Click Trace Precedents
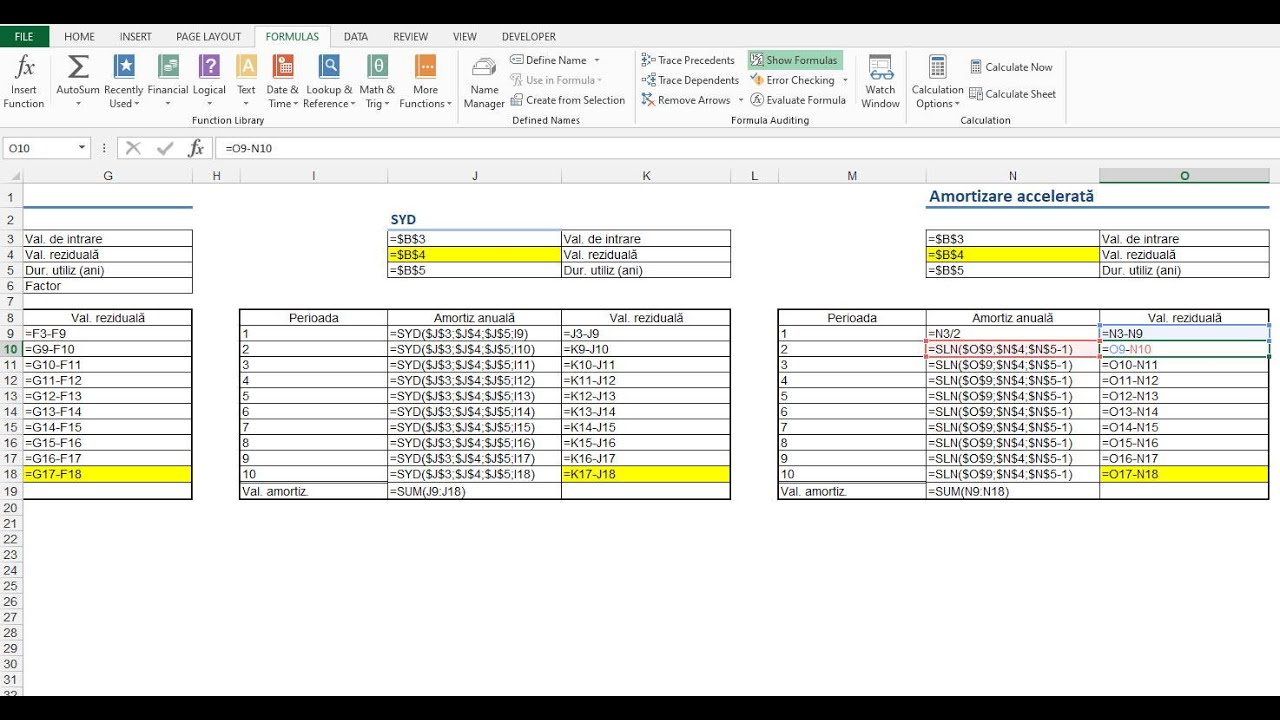Screen dimensions: 1280x720 click(688, 60)
